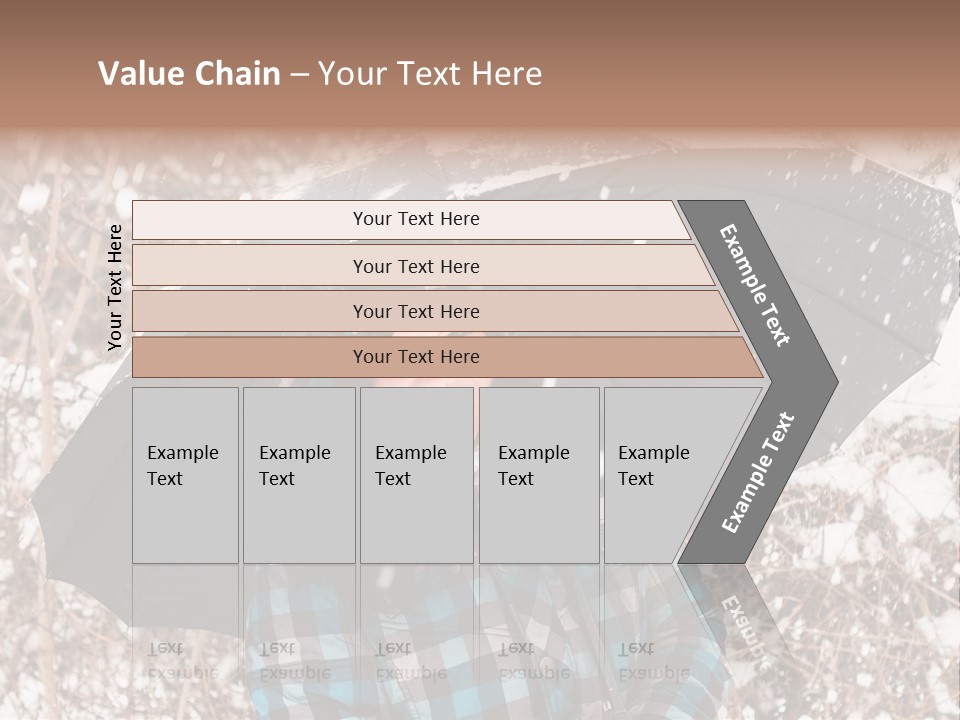960x720 pixels.
Task: Click the second 'Example Text' gray box
Action: (x=299, y=475)
